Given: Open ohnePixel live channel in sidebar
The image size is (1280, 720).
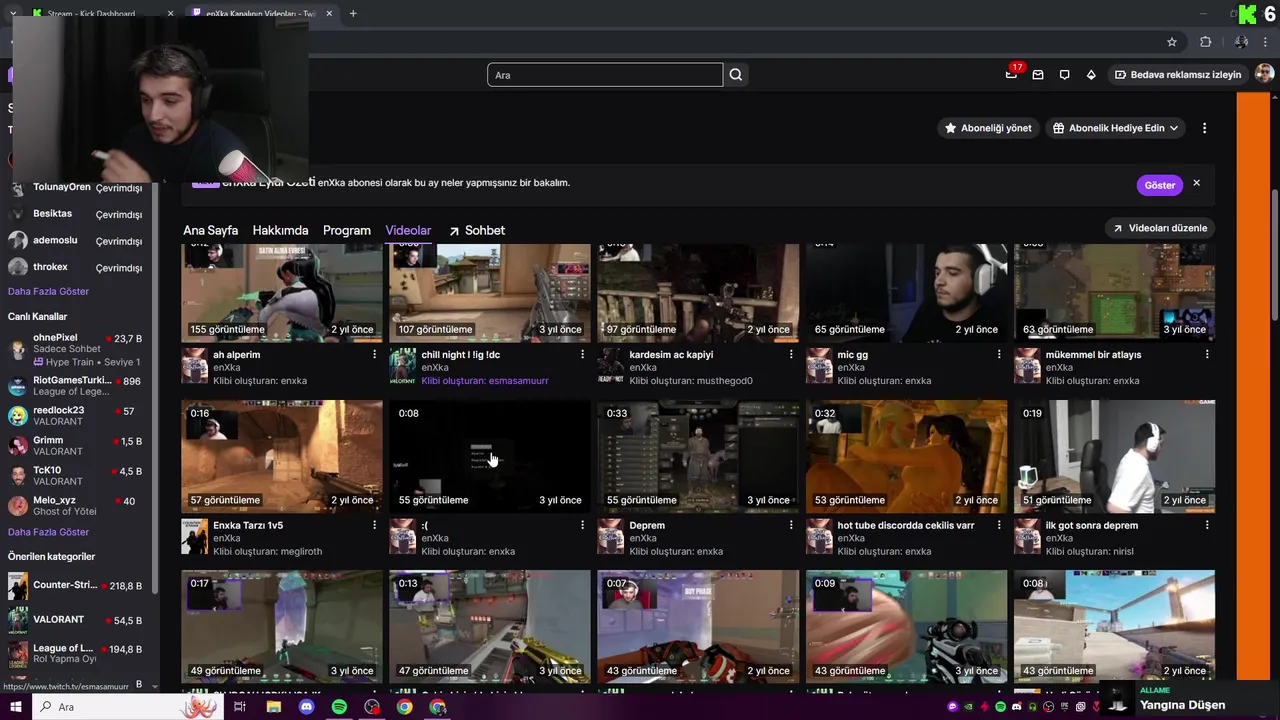Looking at the screenshot, I should point(78,350).
